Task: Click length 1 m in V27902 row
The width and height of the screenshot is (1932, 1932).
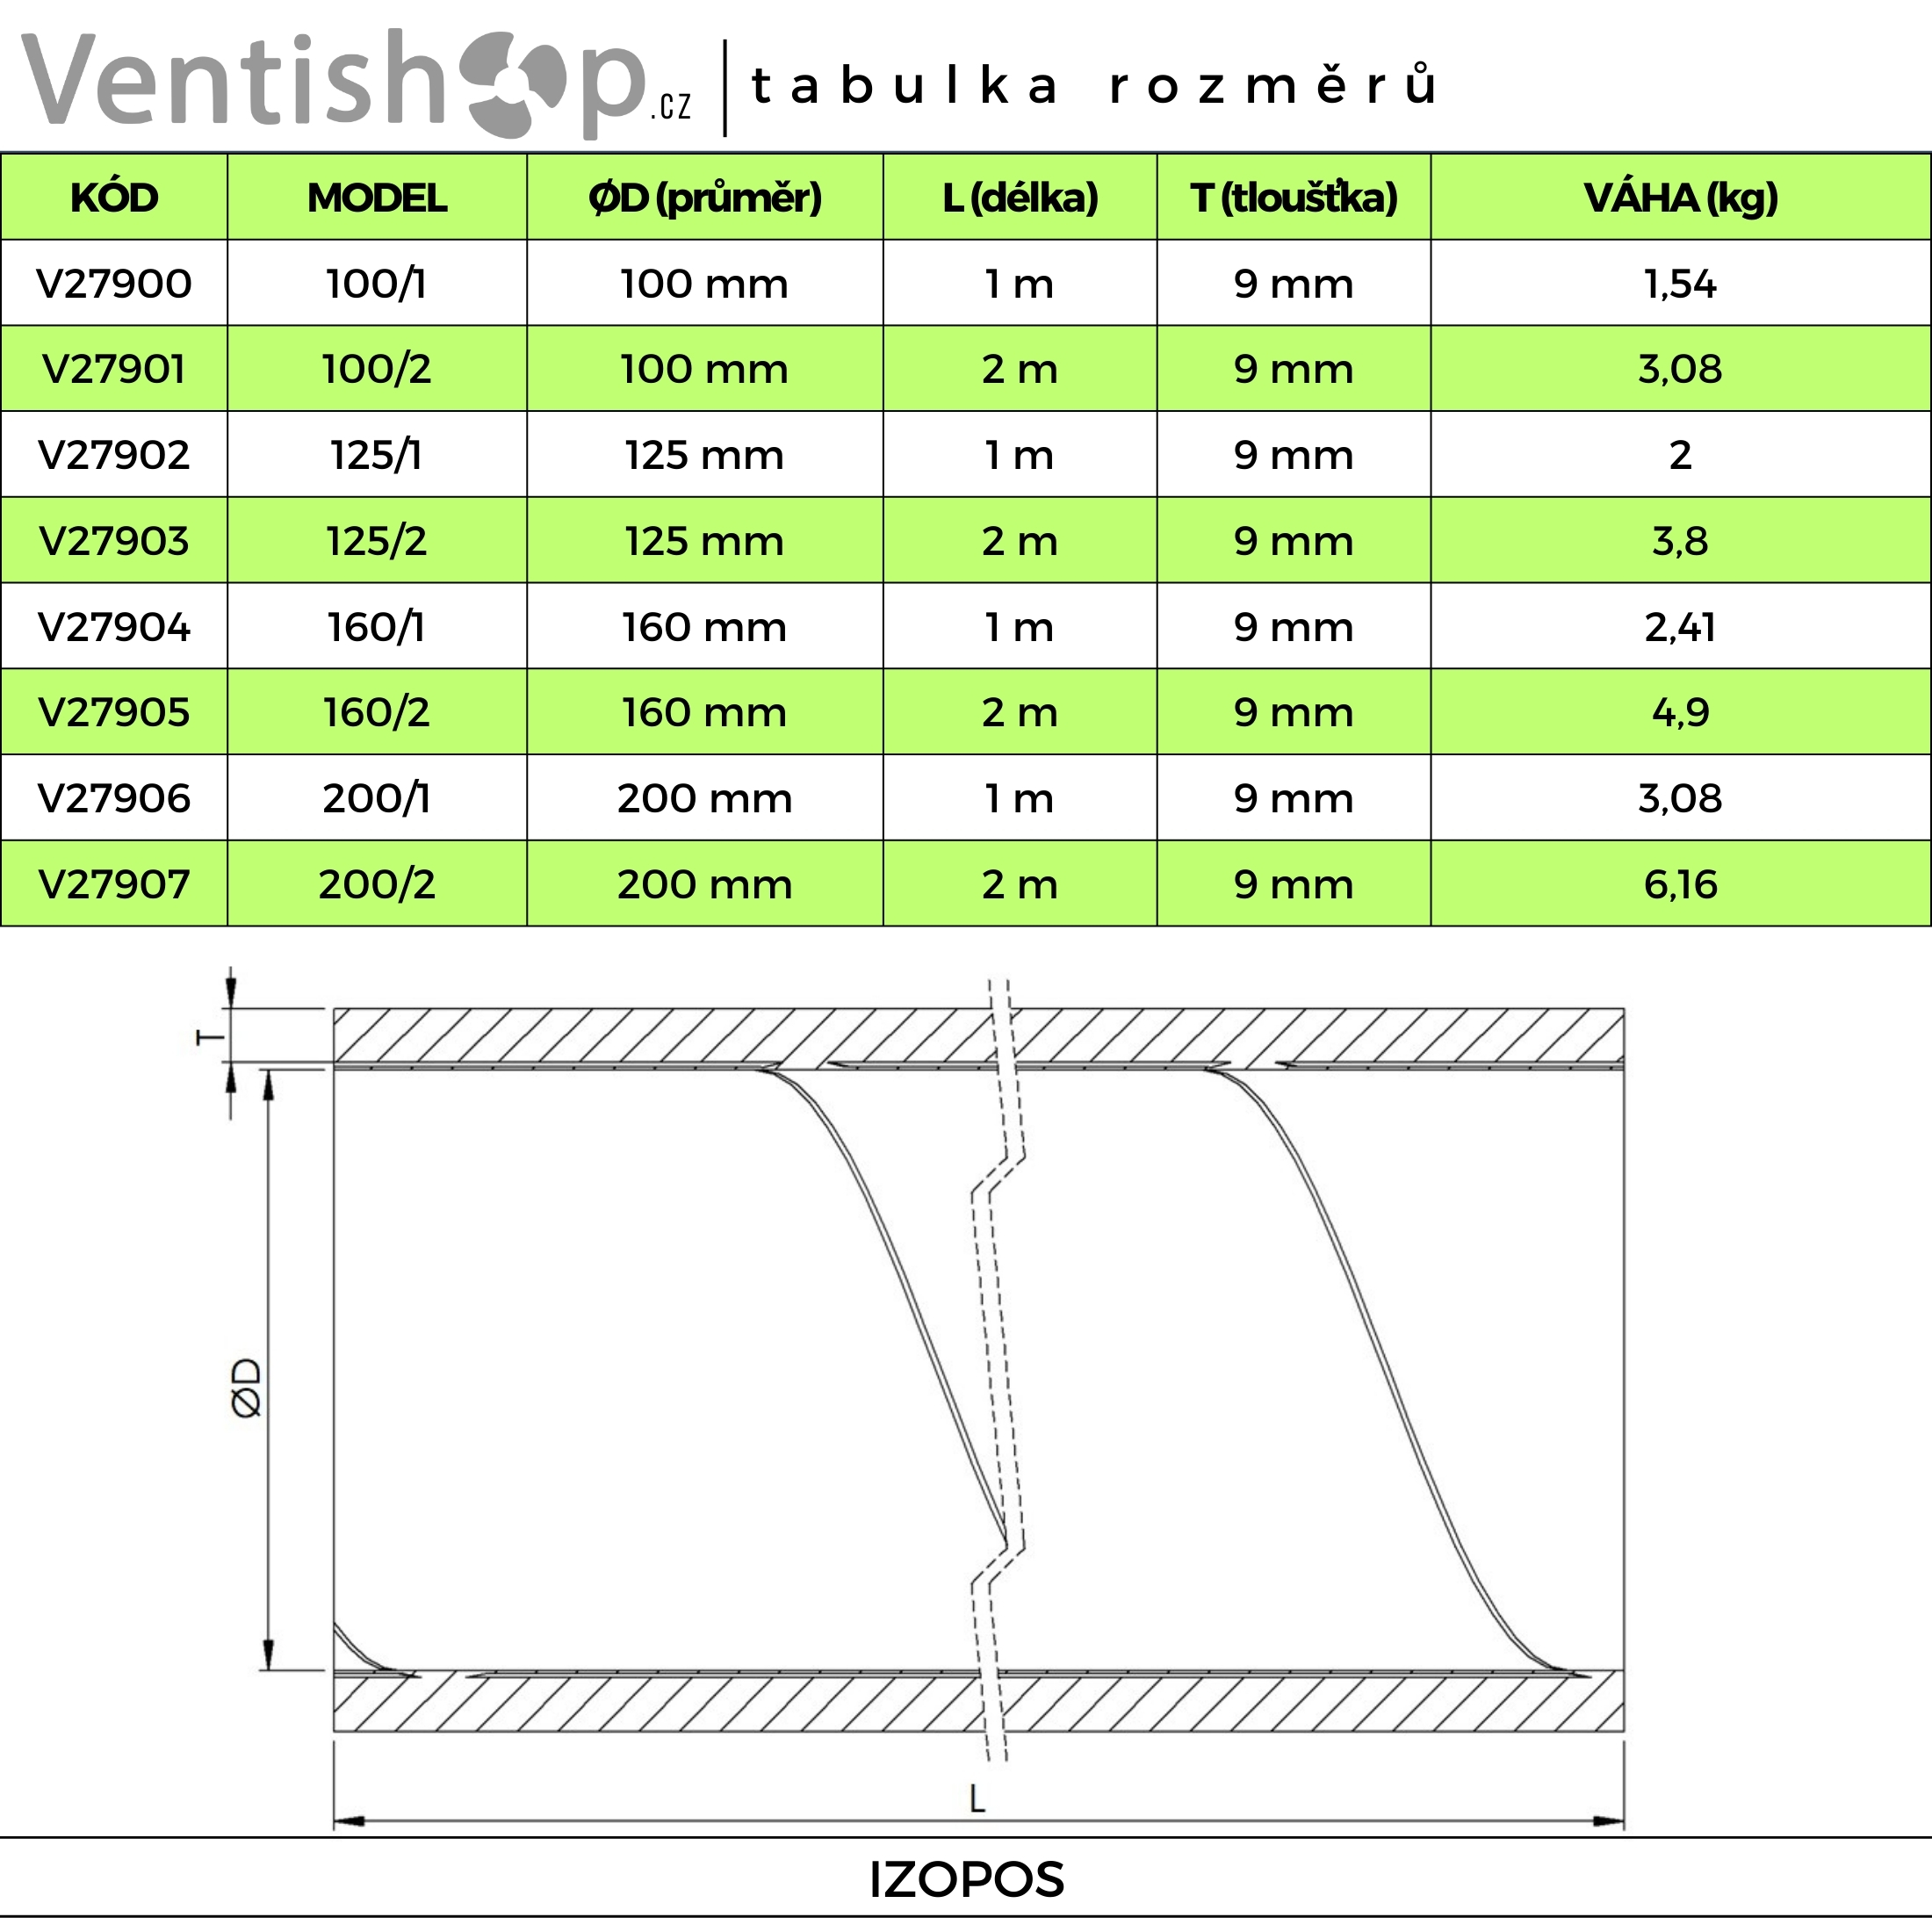Action: (1020, 455)
